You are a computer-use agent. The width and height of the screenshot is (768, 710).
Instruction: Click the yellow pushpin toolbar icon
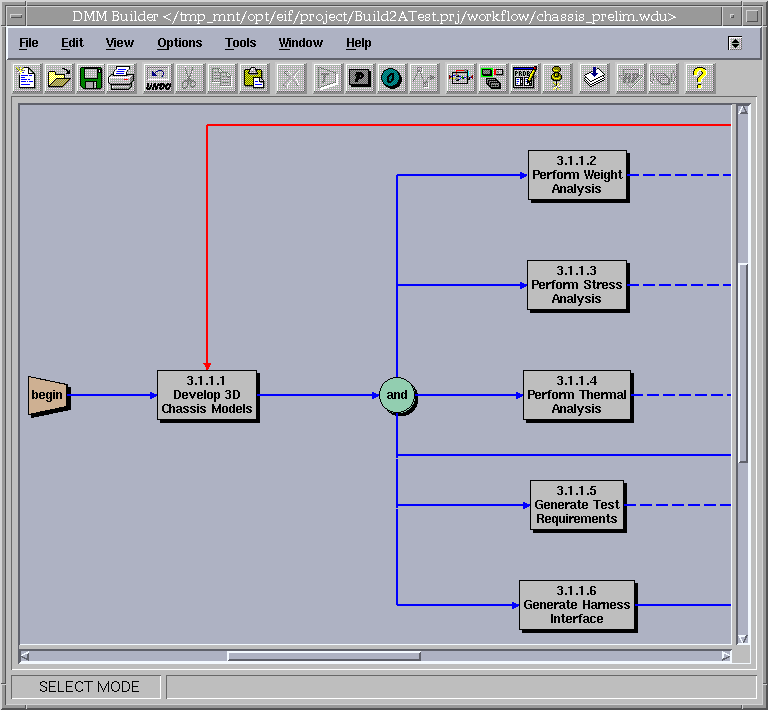[557, 78]
